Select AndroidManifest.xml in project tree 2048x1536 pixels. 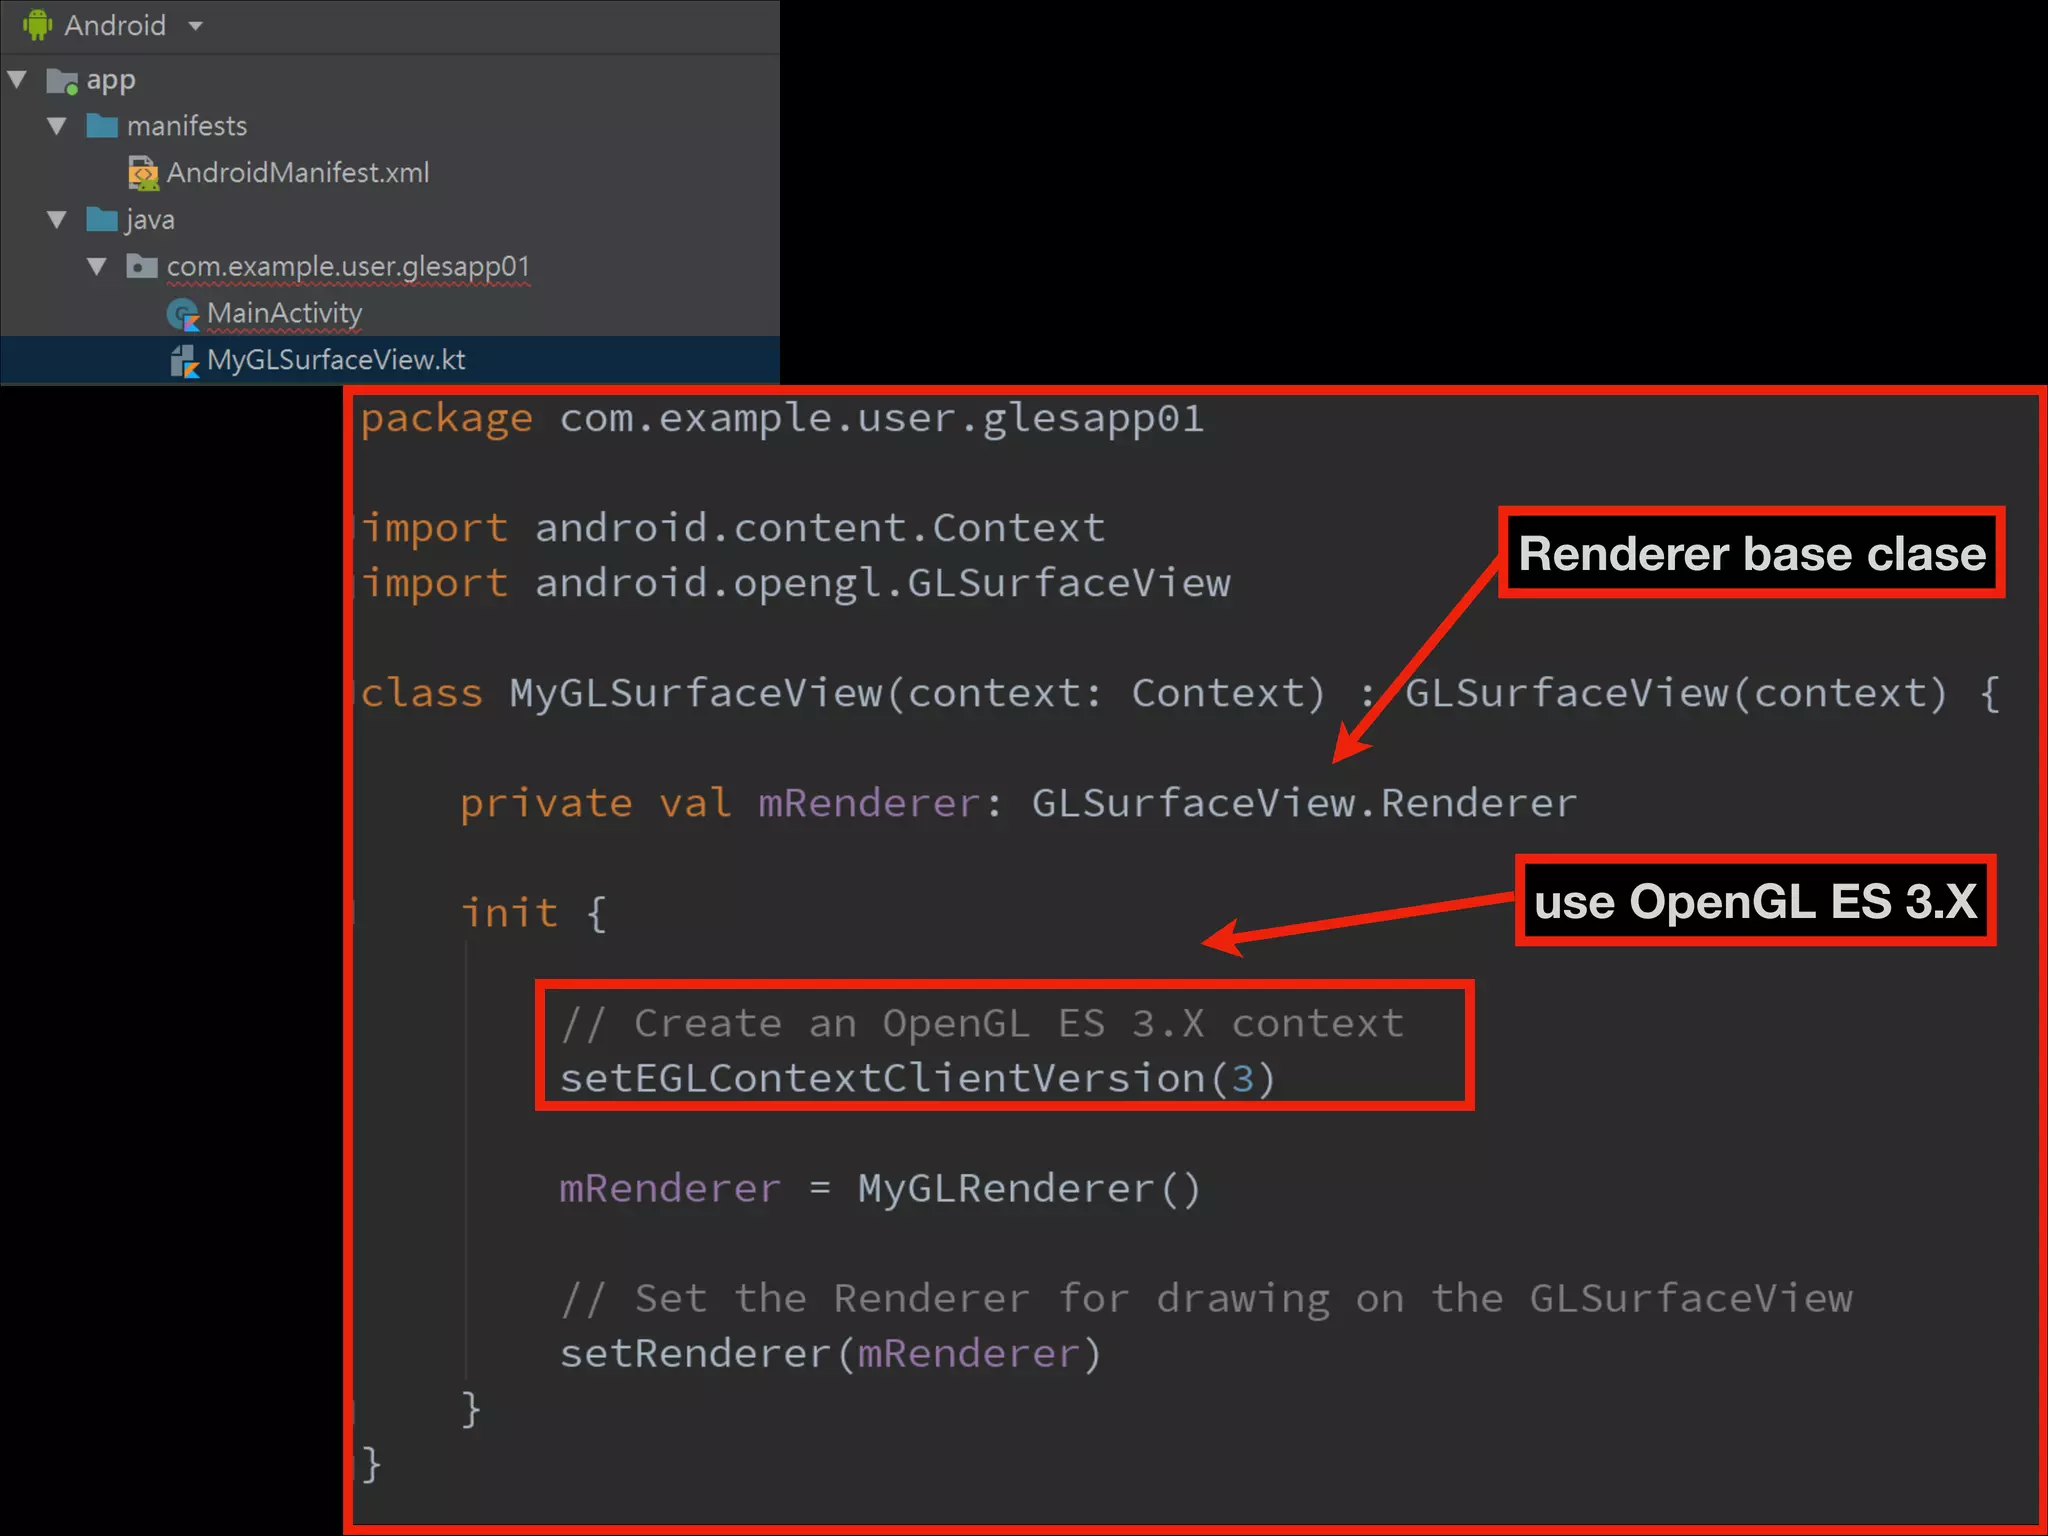click(x=298, y=173)
